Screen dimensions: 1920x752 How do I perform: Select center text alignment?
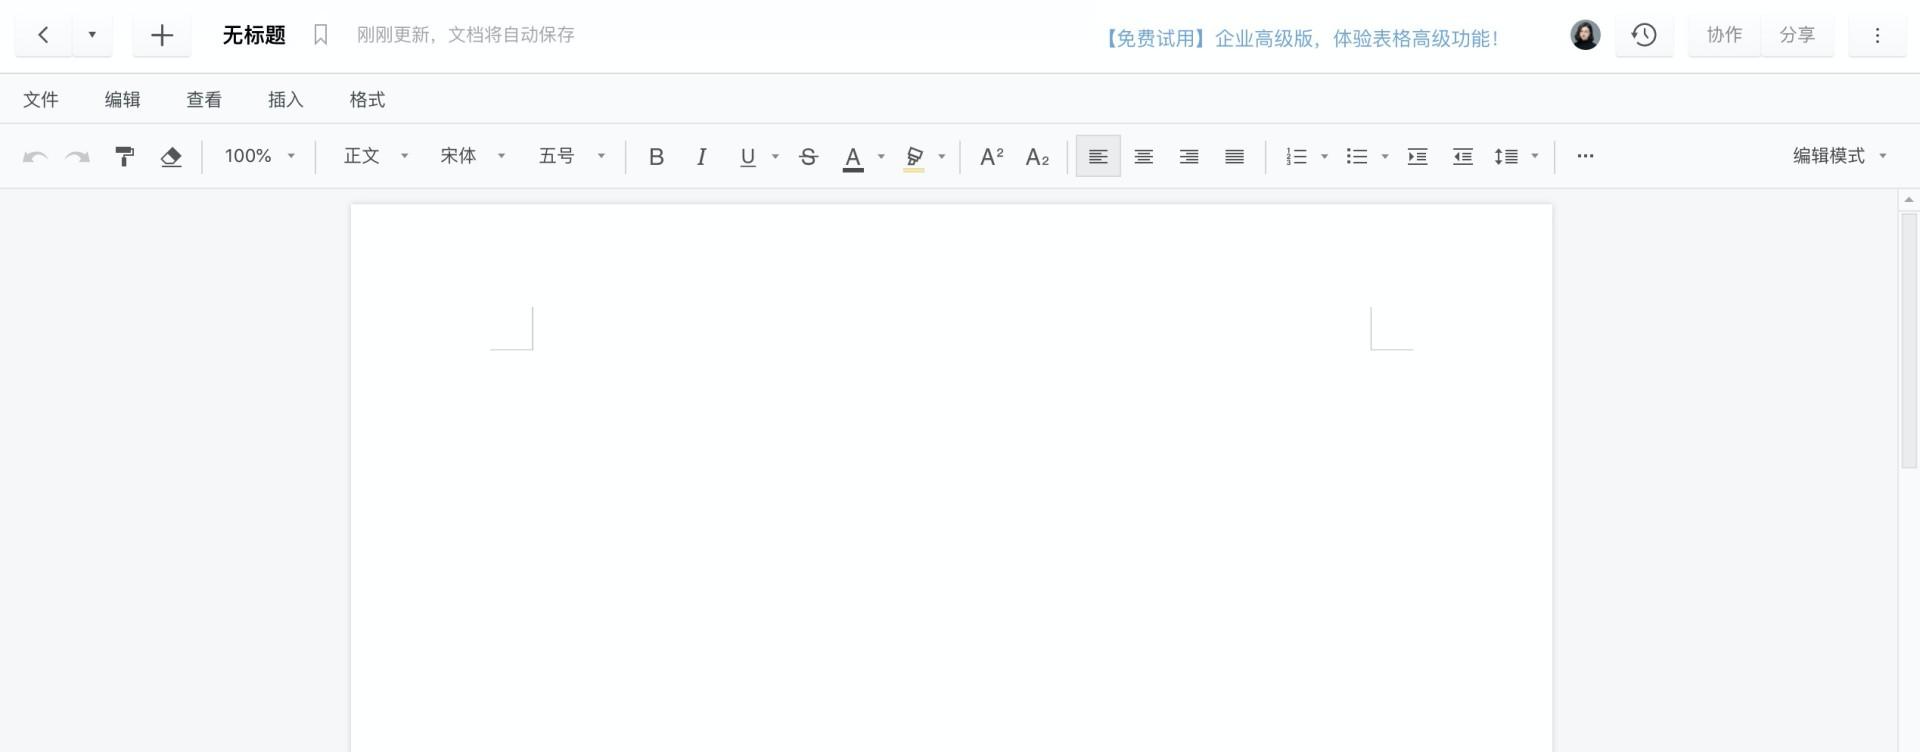coord(1143,156)
